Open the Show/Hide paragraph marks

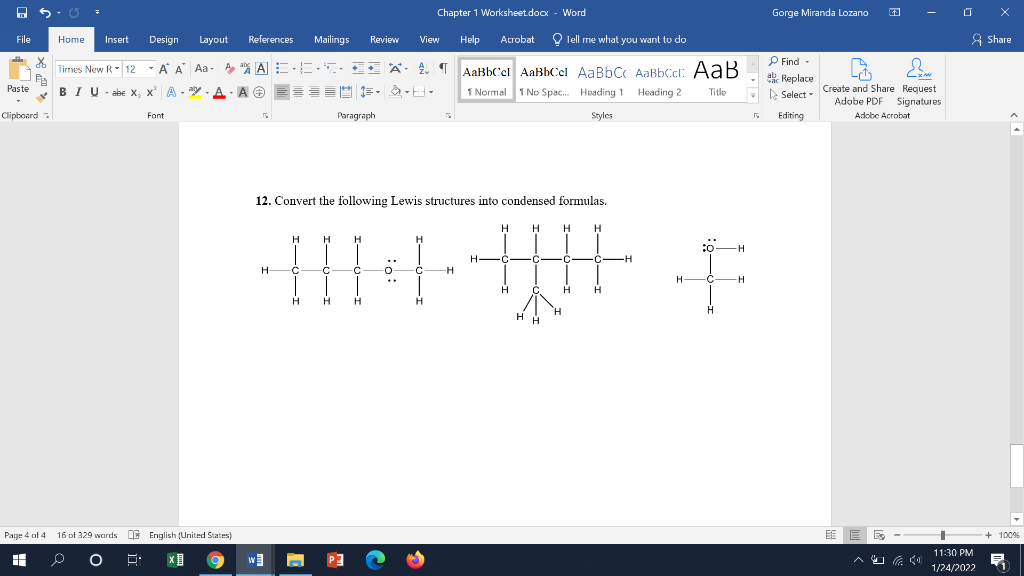444,68
